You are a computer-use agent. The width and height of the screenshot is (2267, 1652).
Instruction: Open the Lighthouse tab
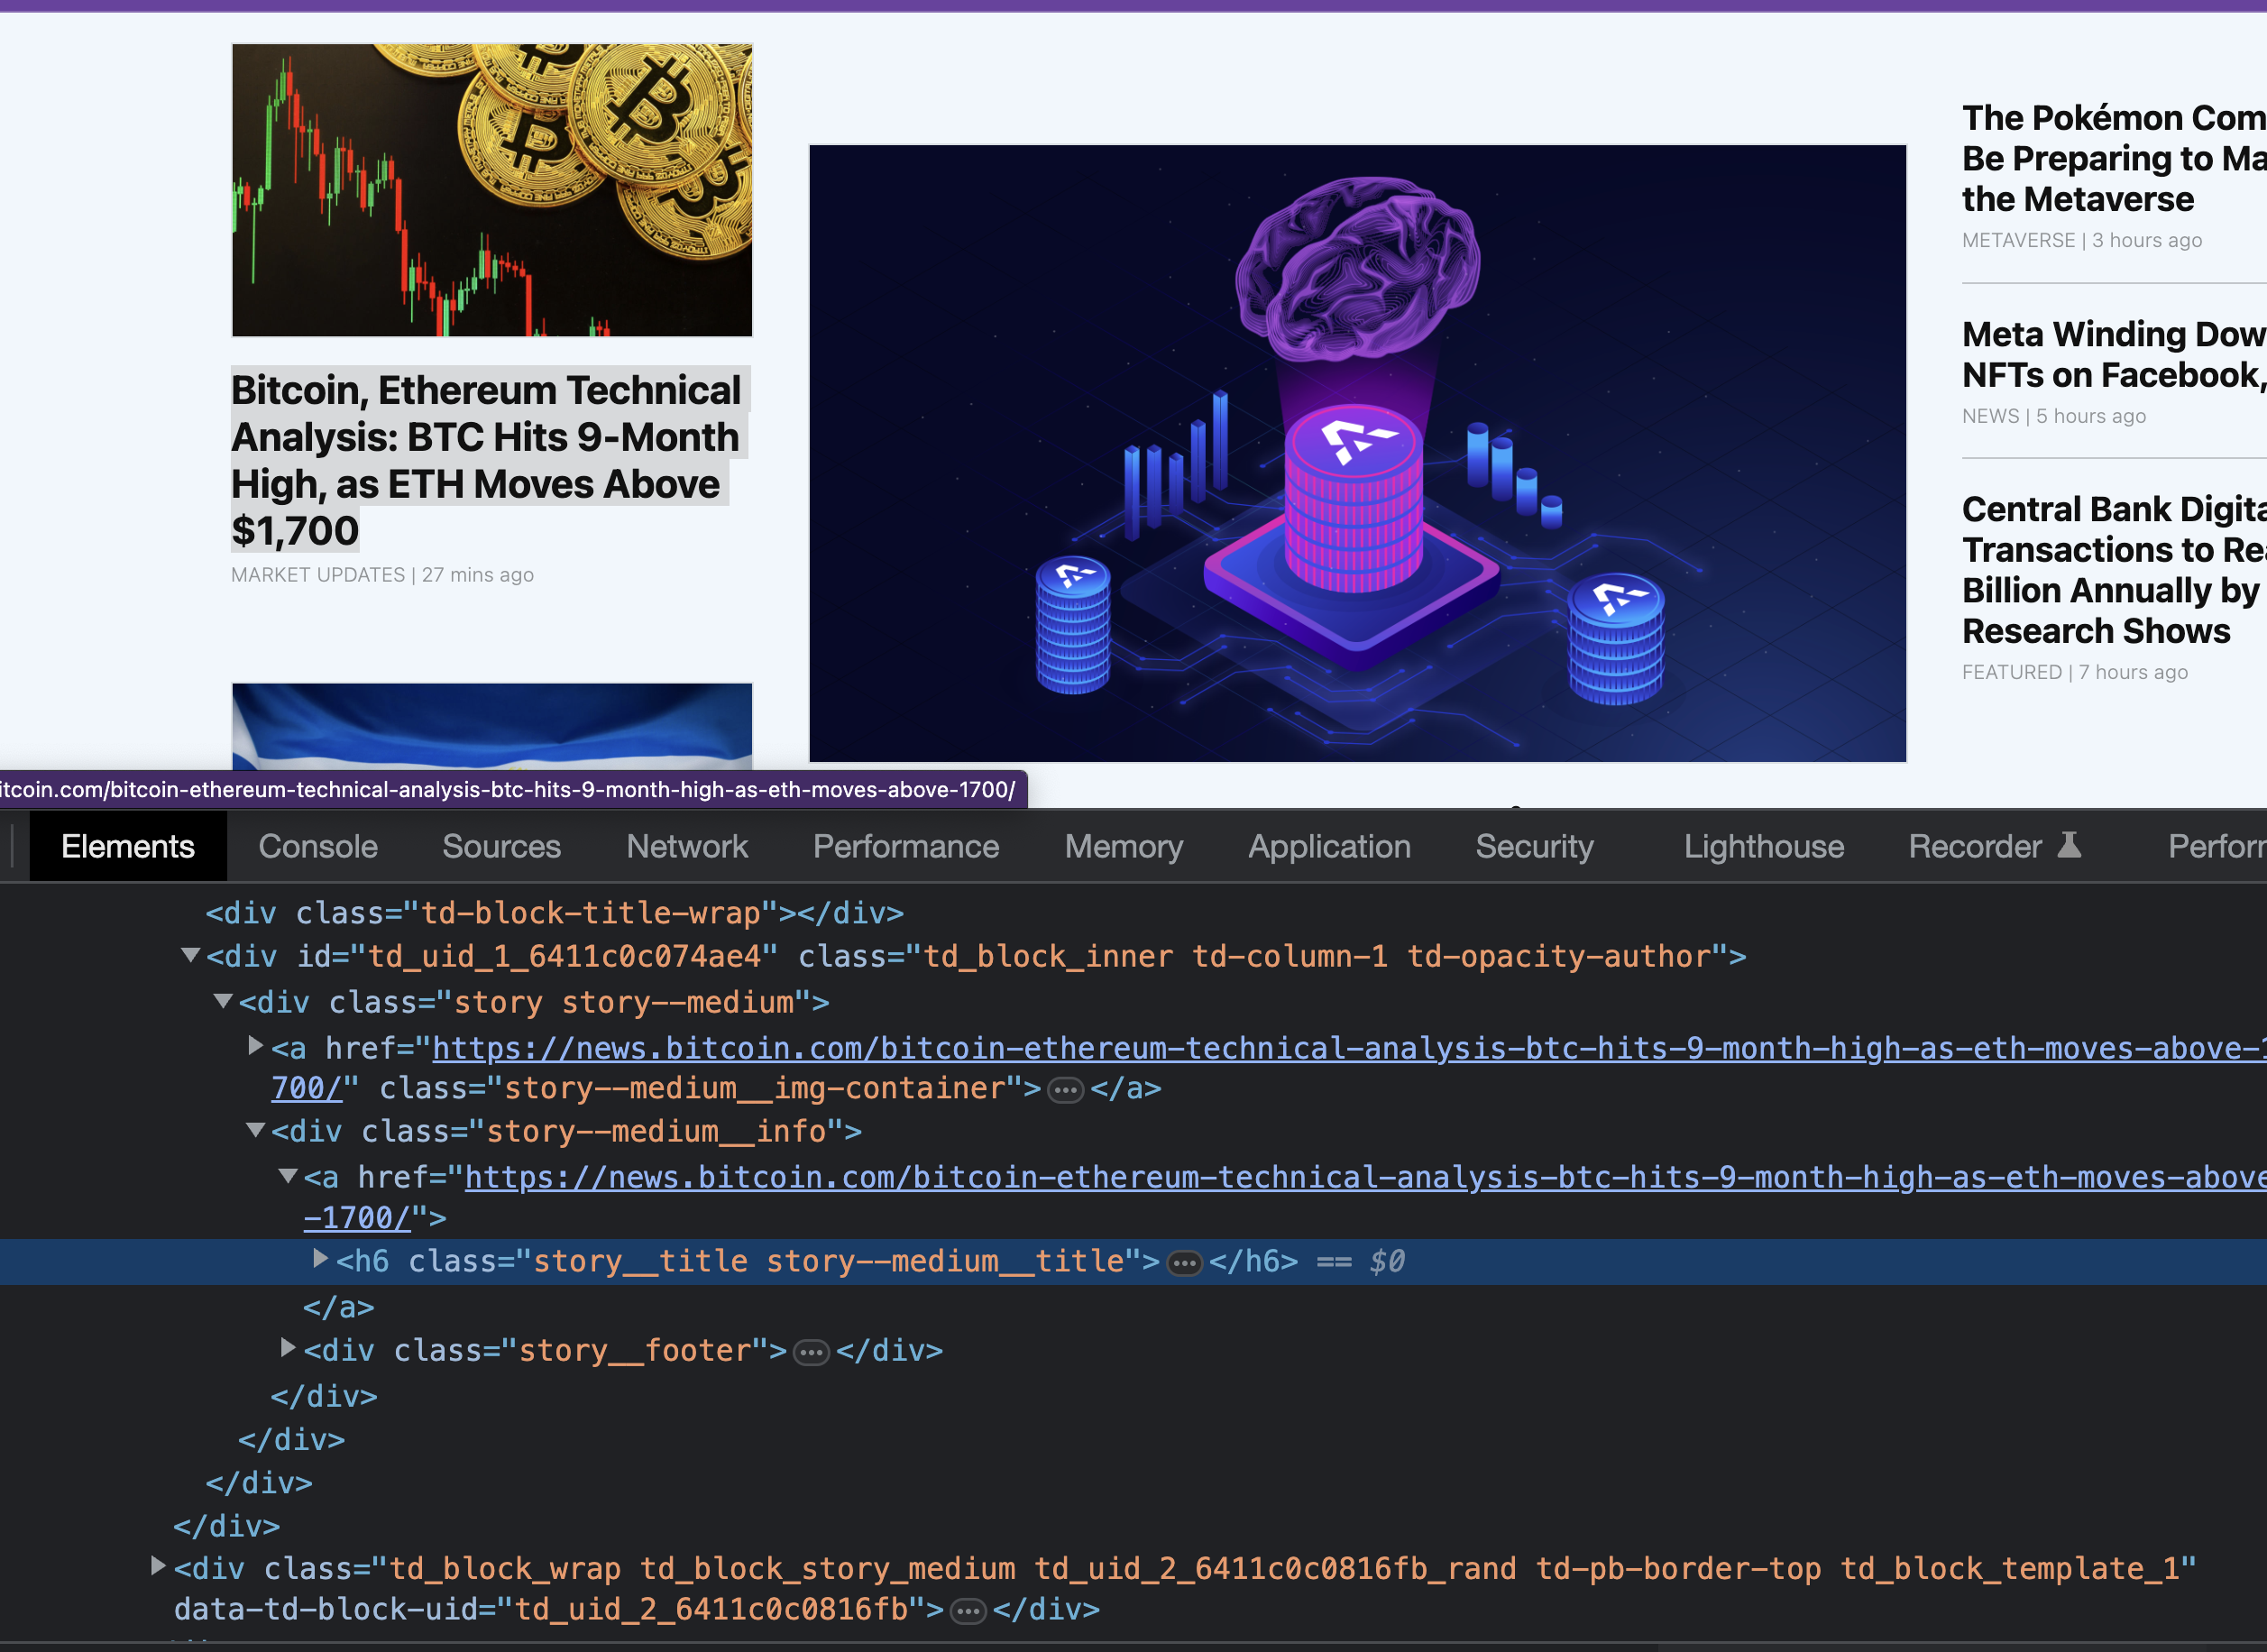pyautogui.click(x=1763, y=847)
